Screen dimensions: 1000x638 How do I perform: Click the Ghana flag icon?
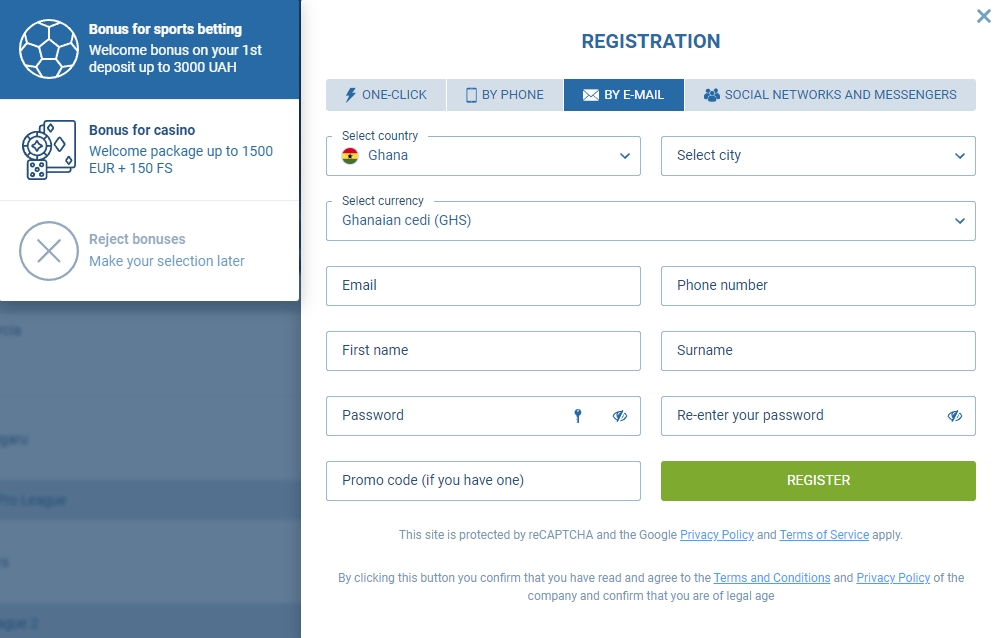[350, 156]
